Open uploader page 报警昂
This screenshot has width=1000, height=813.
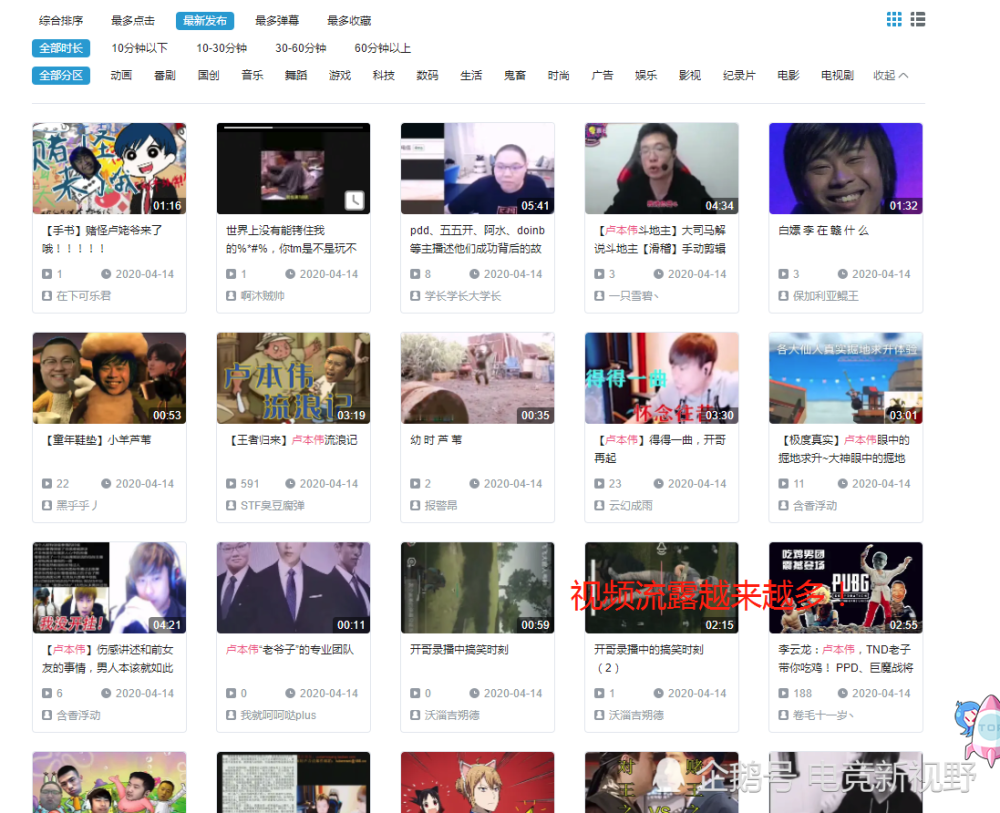[441, 506]
